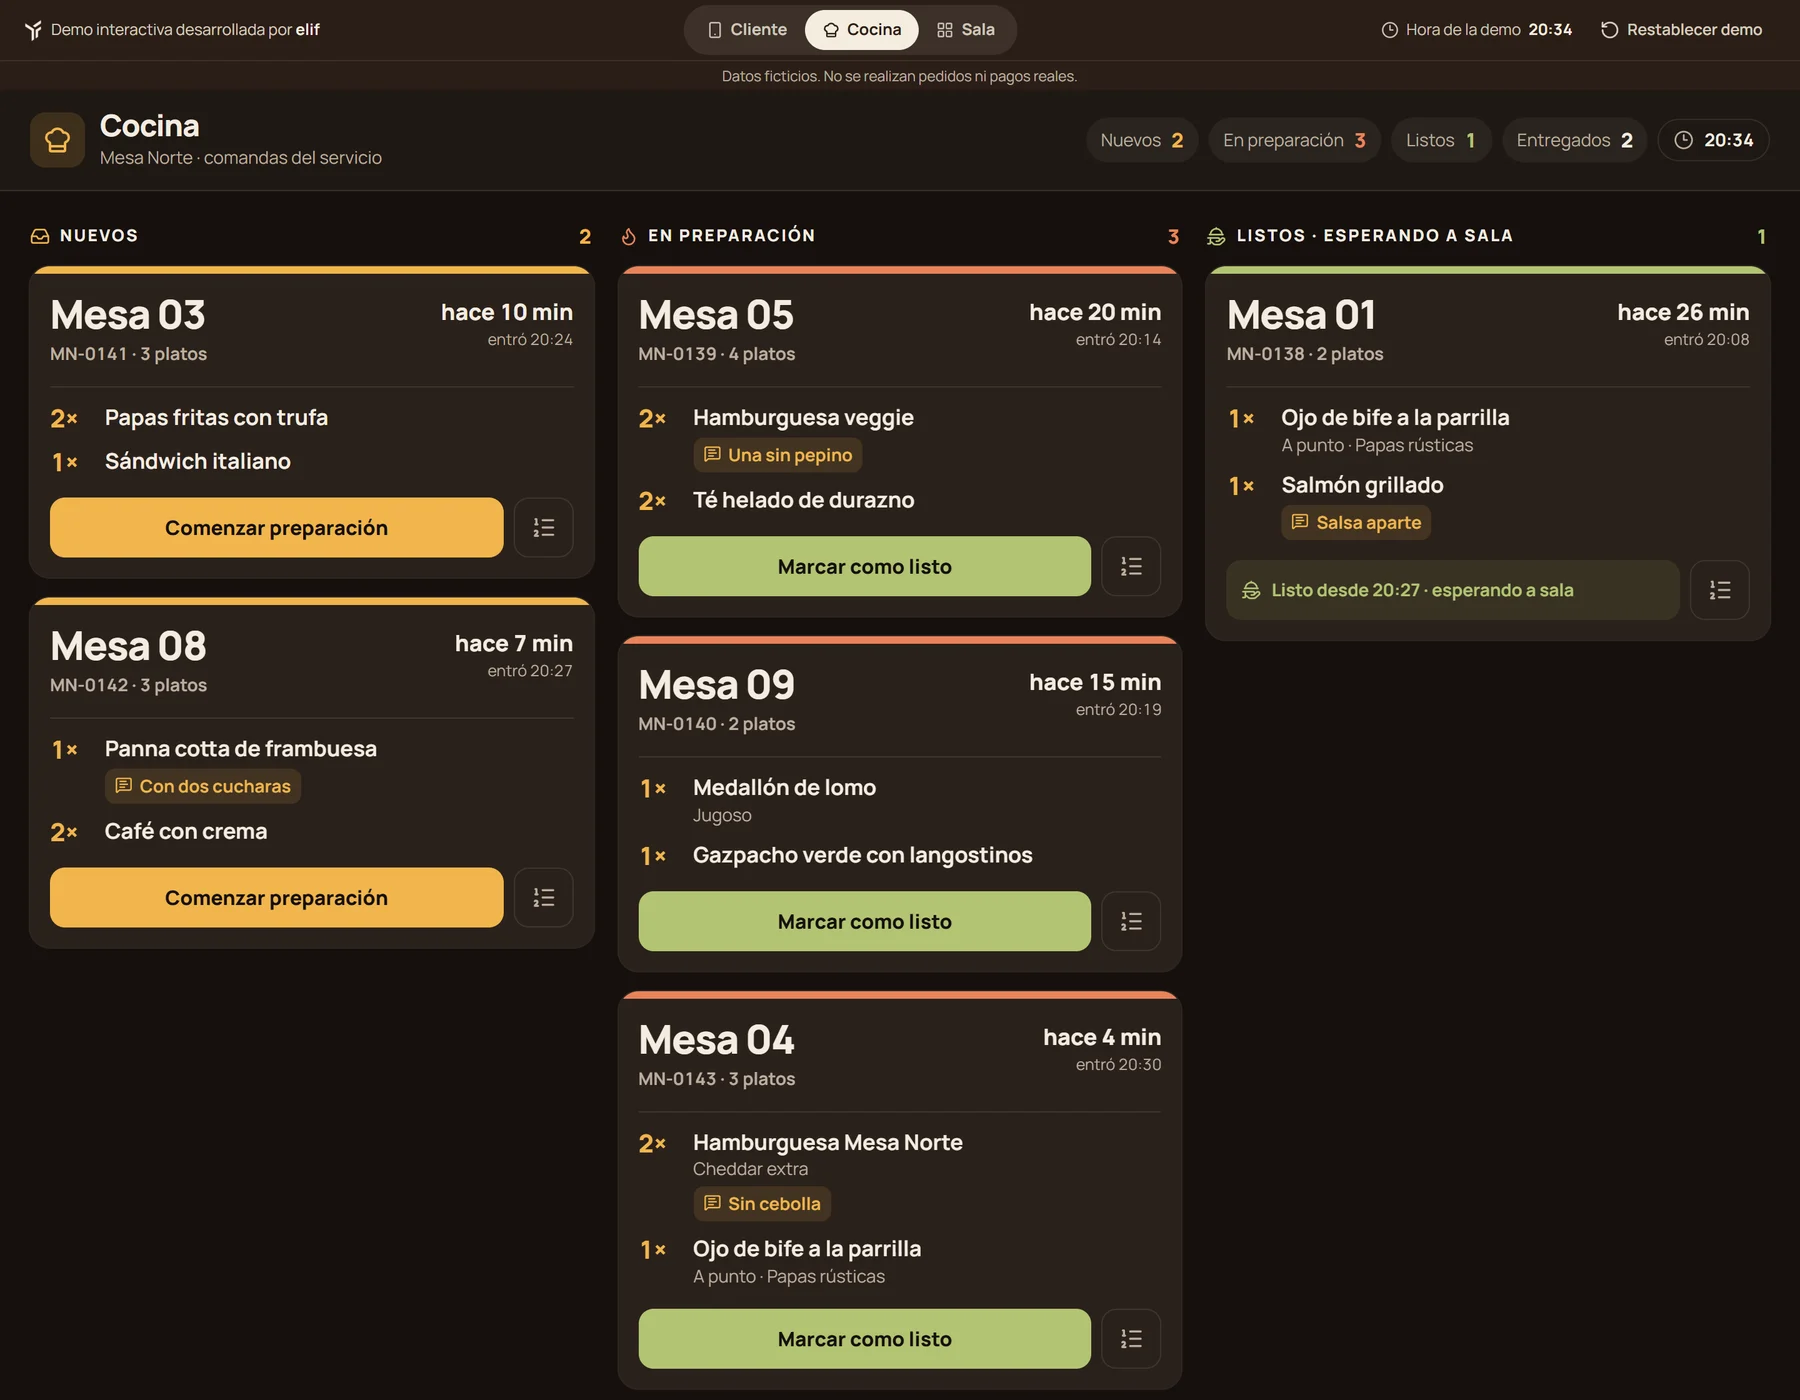Click the note icon in Salsa aparte tag
Image resolution: width=1800 pixels, height=1400 pixels.
pyautogui.click(x=1300, y=522)
